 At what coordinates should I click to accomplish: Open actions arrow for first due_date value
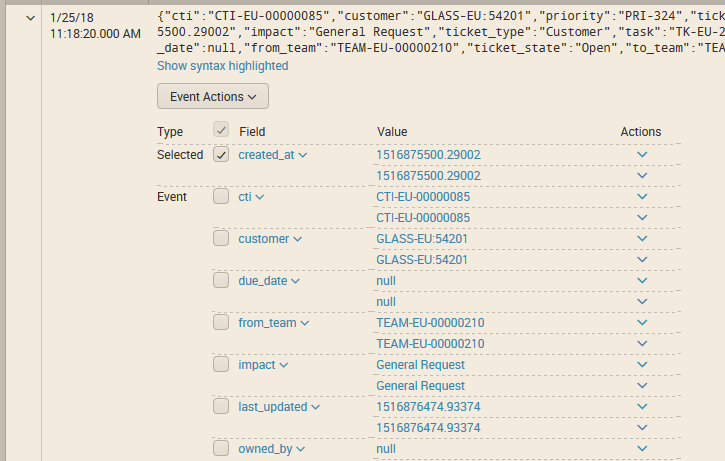(642, 281)
